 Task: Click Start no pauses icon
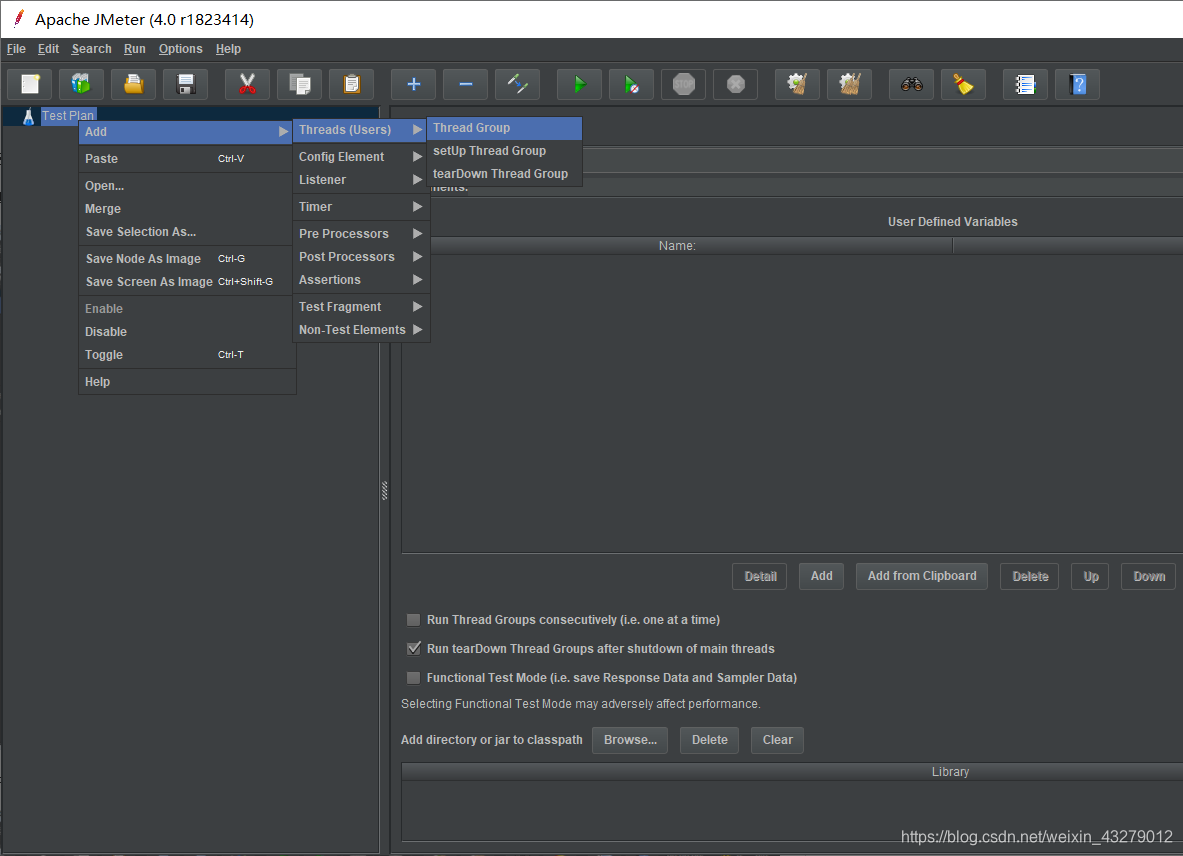tap(631, 84)
